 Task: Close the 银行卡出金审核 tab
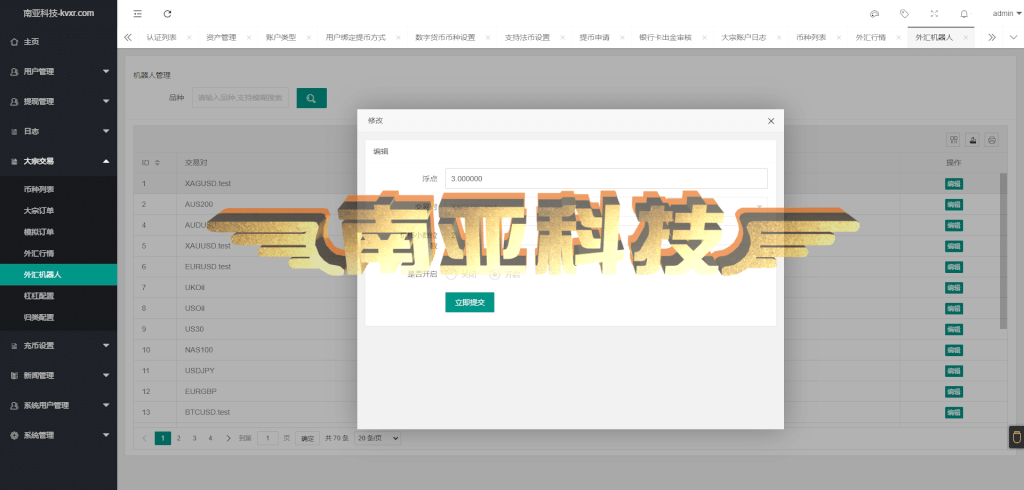pyautogui.click(x=704, y=37)
